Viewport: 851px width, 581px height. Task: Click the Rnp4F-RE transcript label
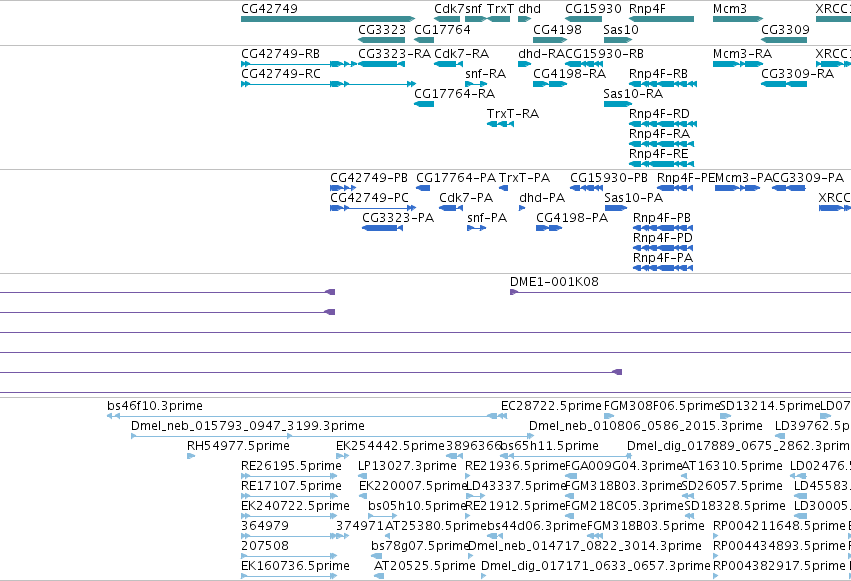click(659, 154)
